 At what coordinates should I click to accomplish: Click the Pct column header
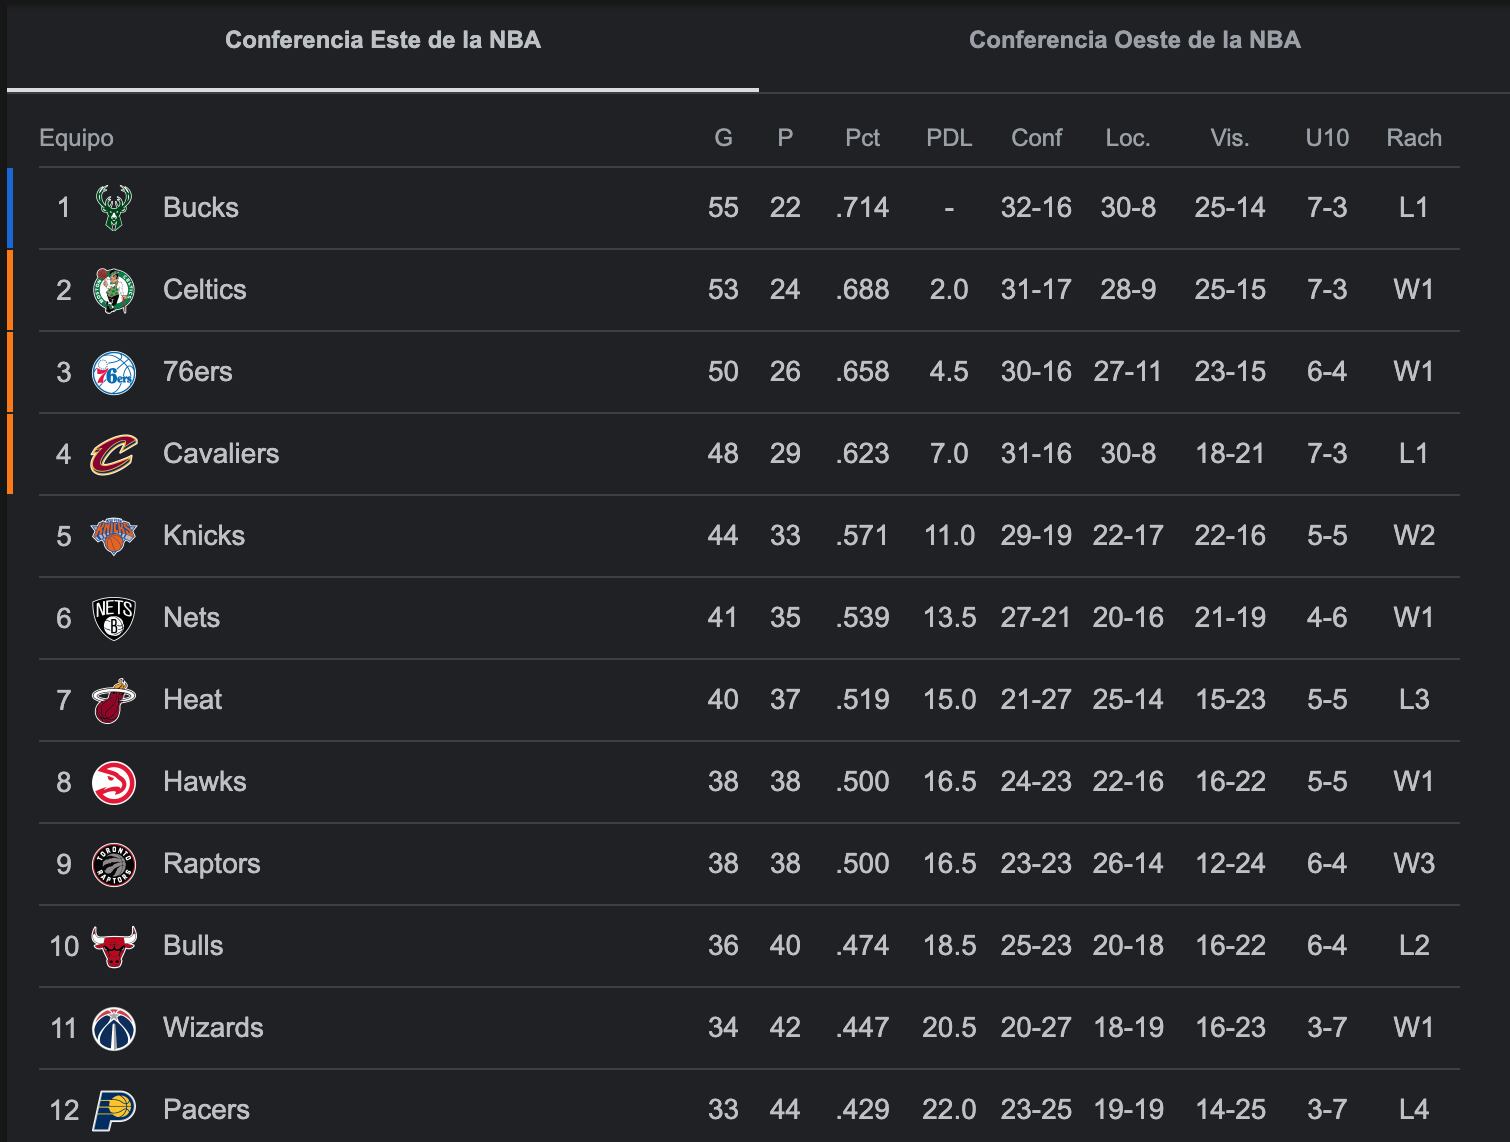[862, 138]
